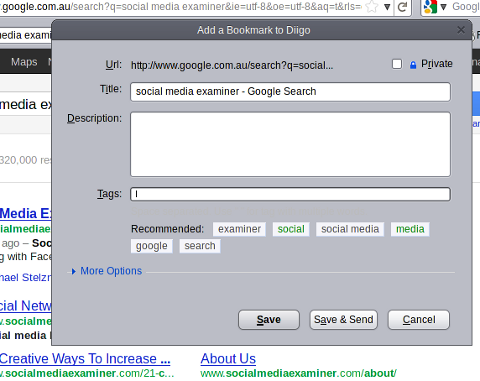
Task: Reload the page with the refresh icon
Action: (402, 7)
